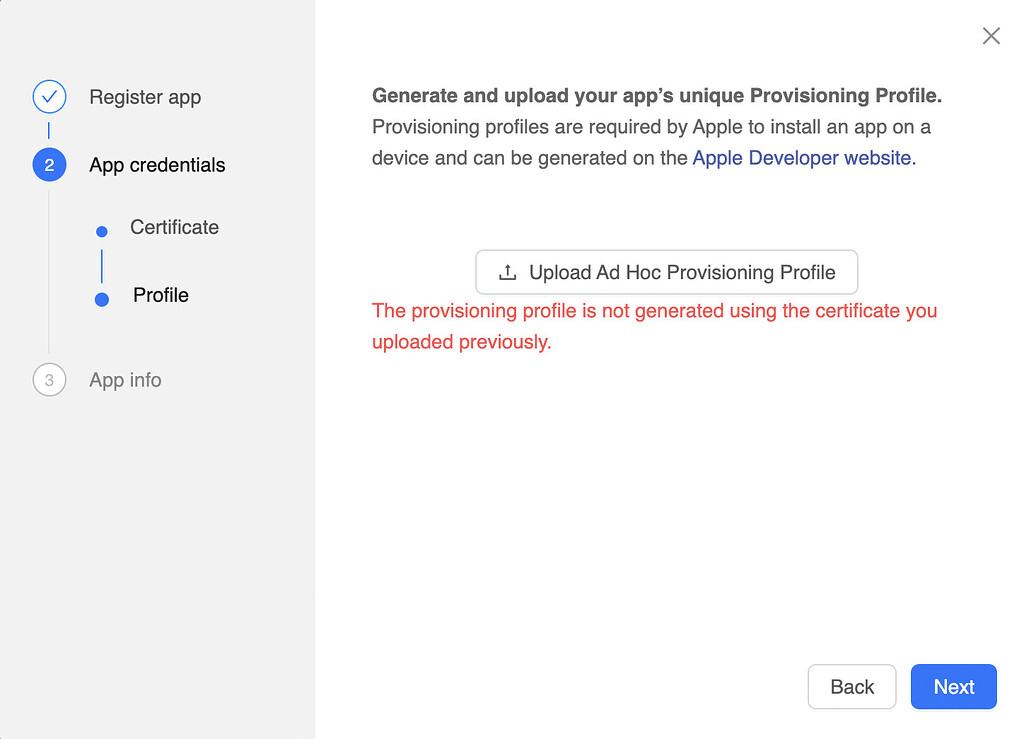Click the upload arrow icon in the button
This screenshot has width=1024, height=739.
pyautogui.click(x=507, y=272)
